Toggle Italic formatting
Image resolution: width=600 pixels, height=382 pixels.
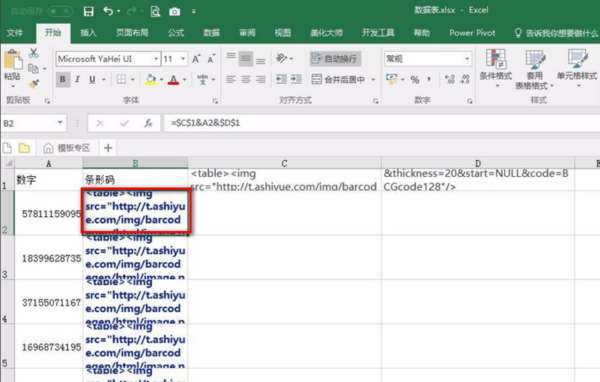pos(78,80)
